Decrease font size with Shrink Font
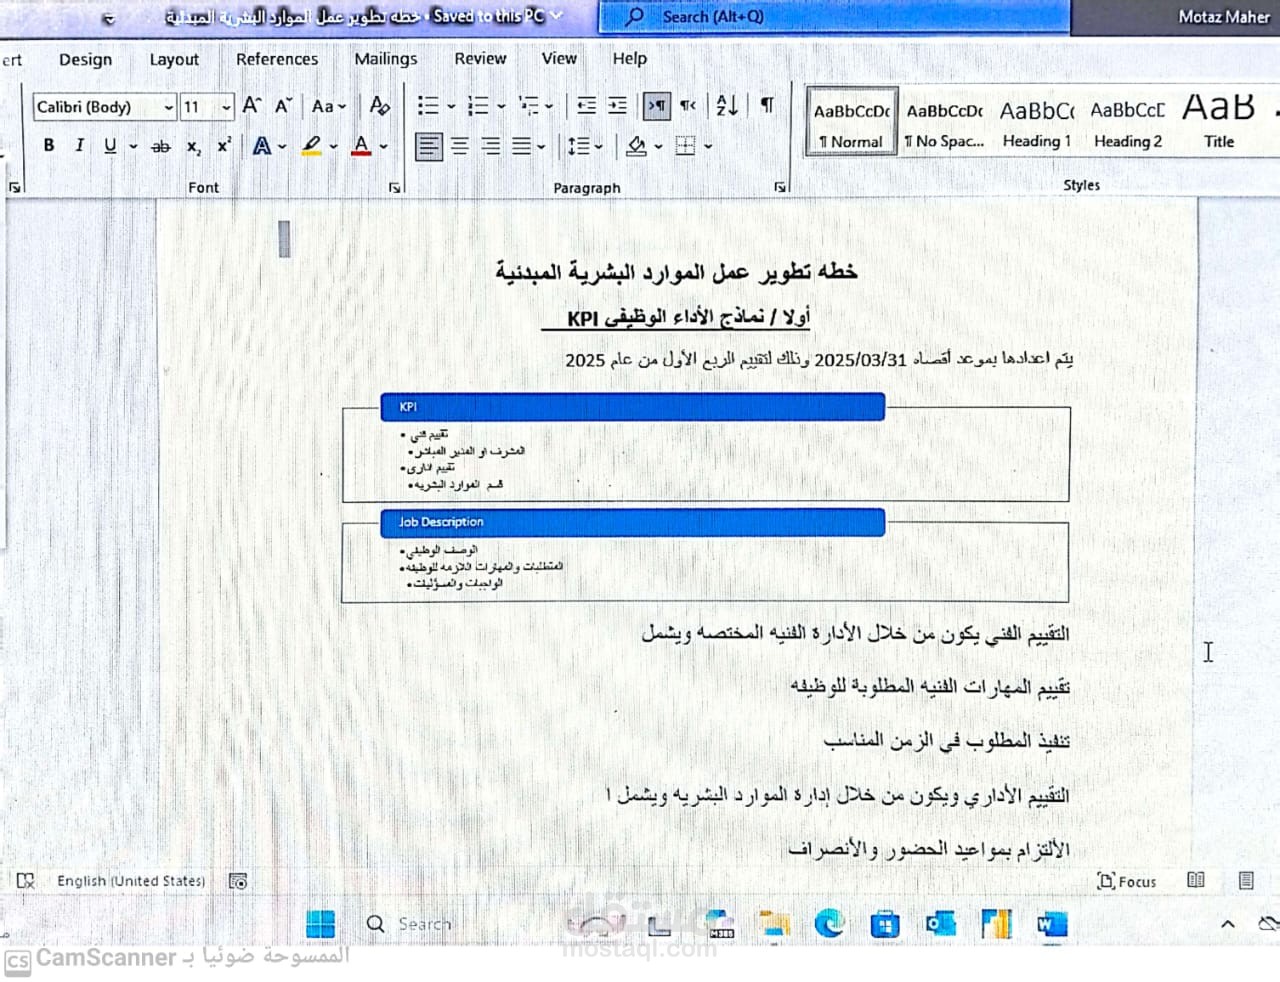1280x982 pixels. tap(283, 105)
